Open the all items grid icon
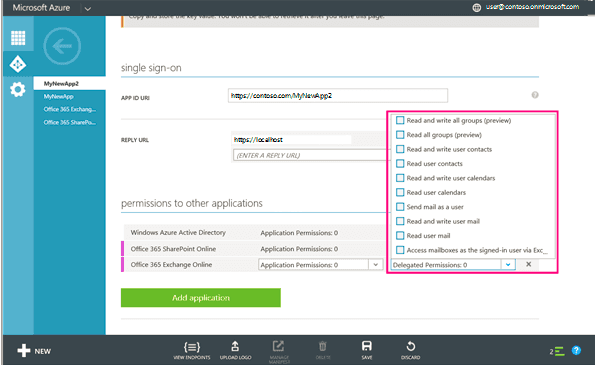595x365 pixels. [18, 38]
